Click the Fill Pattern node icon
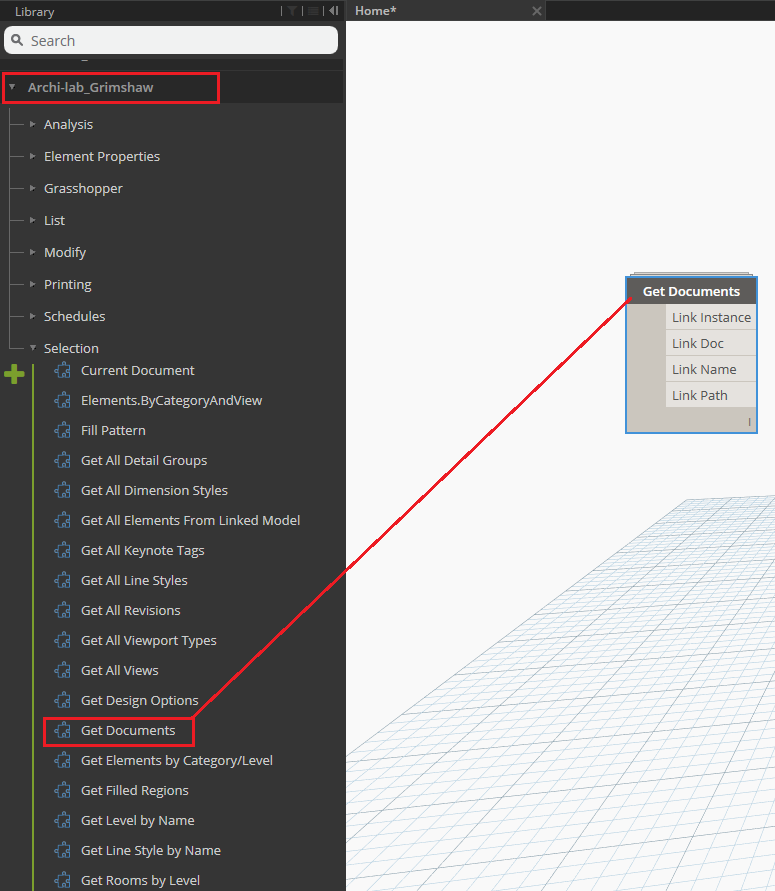The image size is (775, 891). click(62, 431)
